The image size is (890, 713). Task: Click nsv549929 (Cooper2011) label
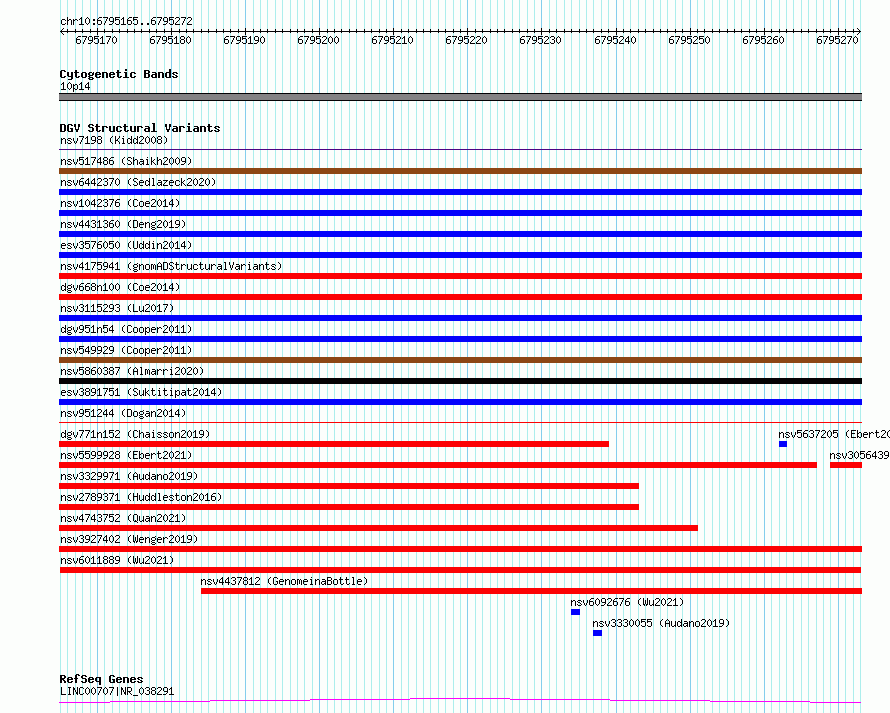(x=126, y=350)
